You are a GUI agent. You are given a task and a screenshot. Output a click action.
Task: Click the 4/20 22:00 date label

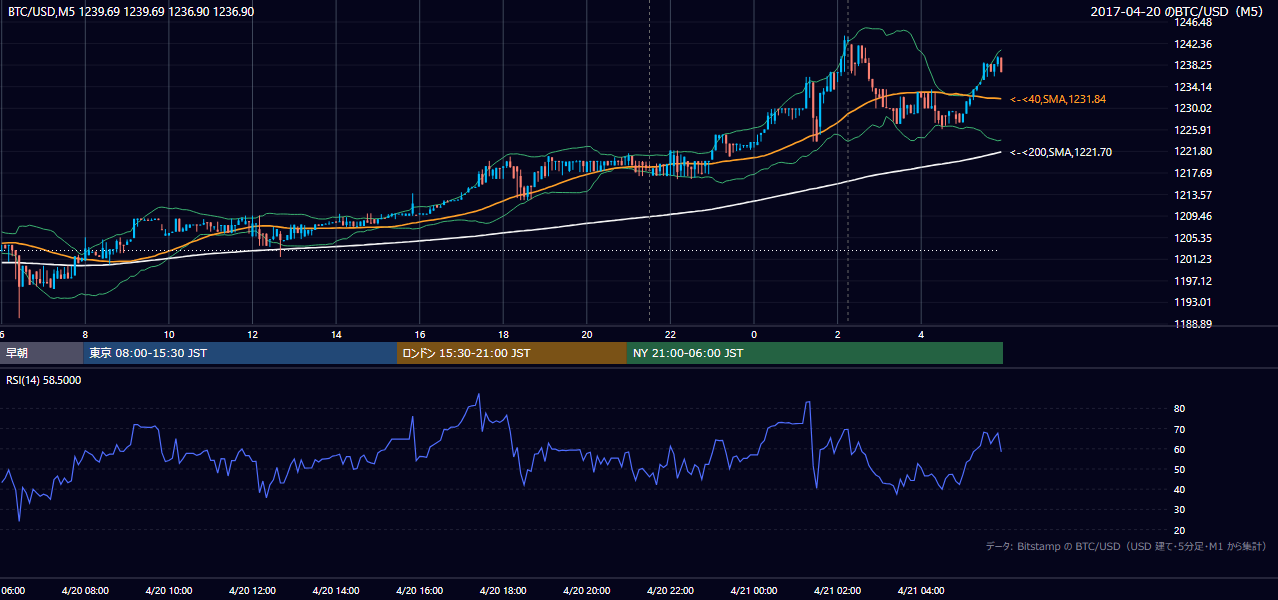tap(670, 590)
